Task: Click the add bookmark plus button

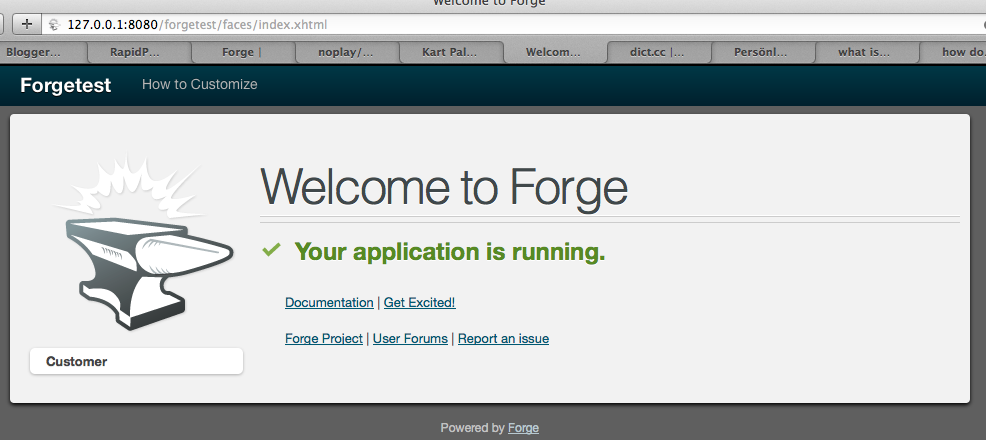Action: pyautogui.click(x=26, y=25)
